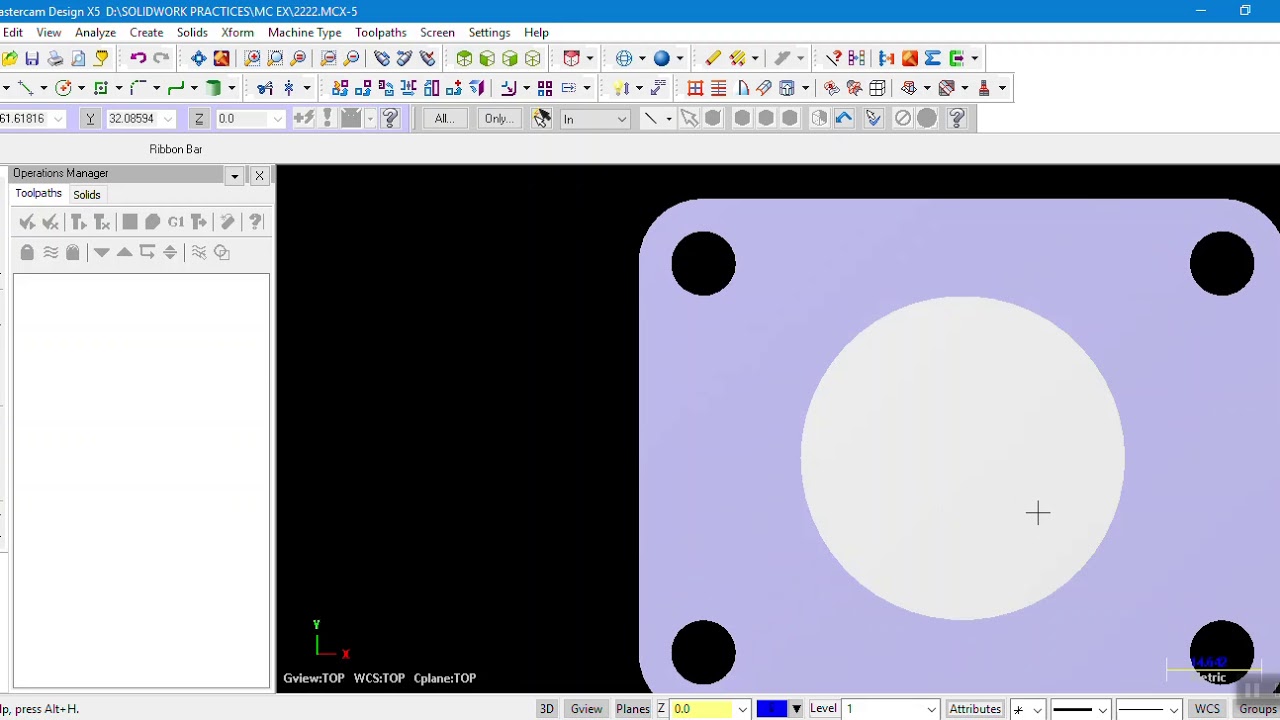Image resolution: width=1280 pixels, height=720 pixels.
Task: Click the blue system color swatch
Action: coord(771,709)
